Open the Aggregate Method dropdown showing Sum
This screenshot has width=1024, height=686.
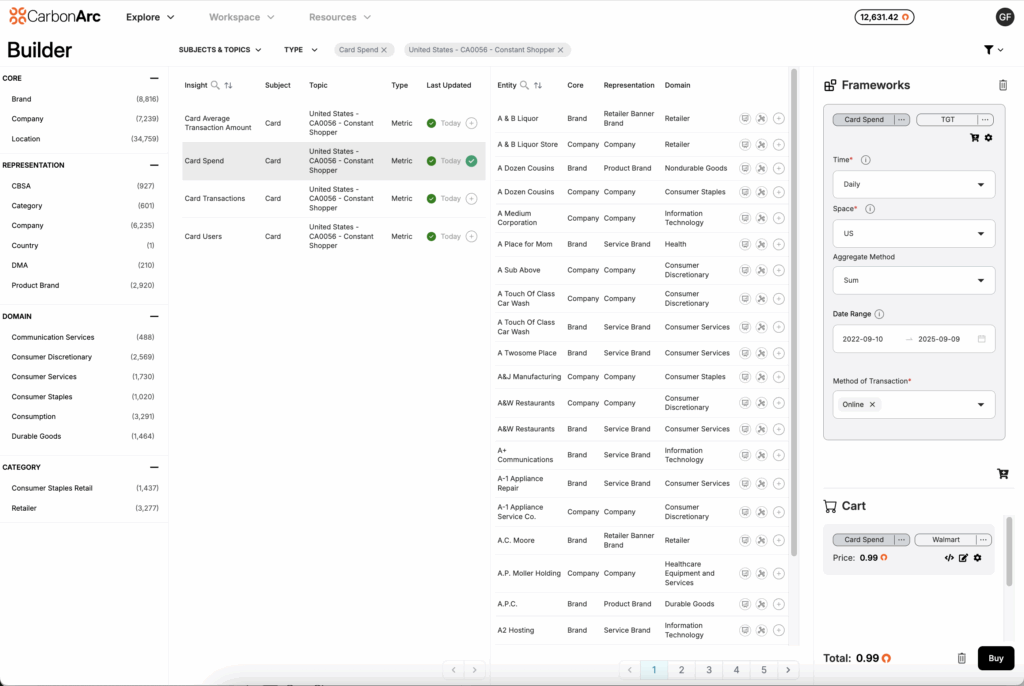point(914,280)
